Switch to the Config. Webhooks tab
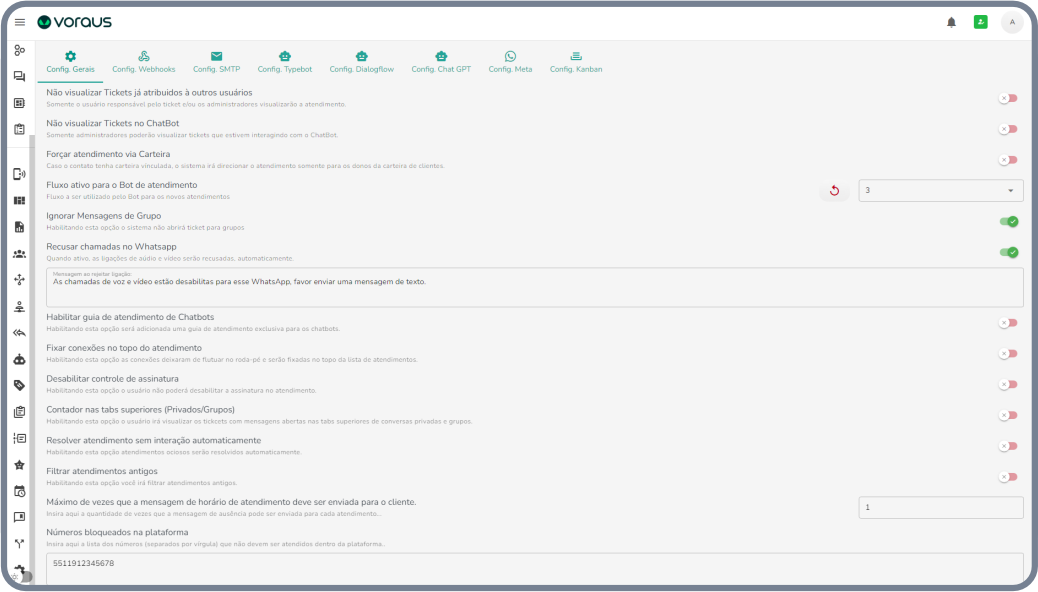Screen dimensions: 1038x592 pyautogui.click(x=143, y=62)
